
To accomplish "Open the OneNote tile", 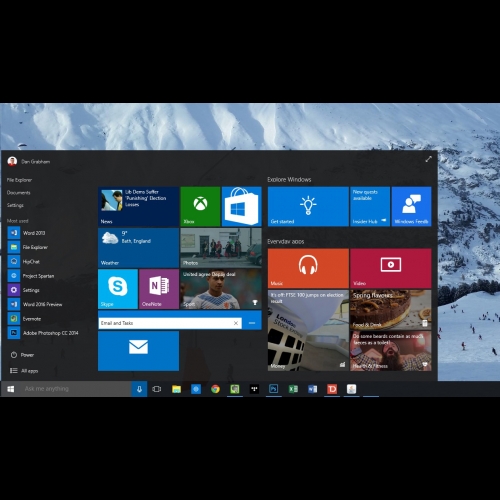I will 159,289.
